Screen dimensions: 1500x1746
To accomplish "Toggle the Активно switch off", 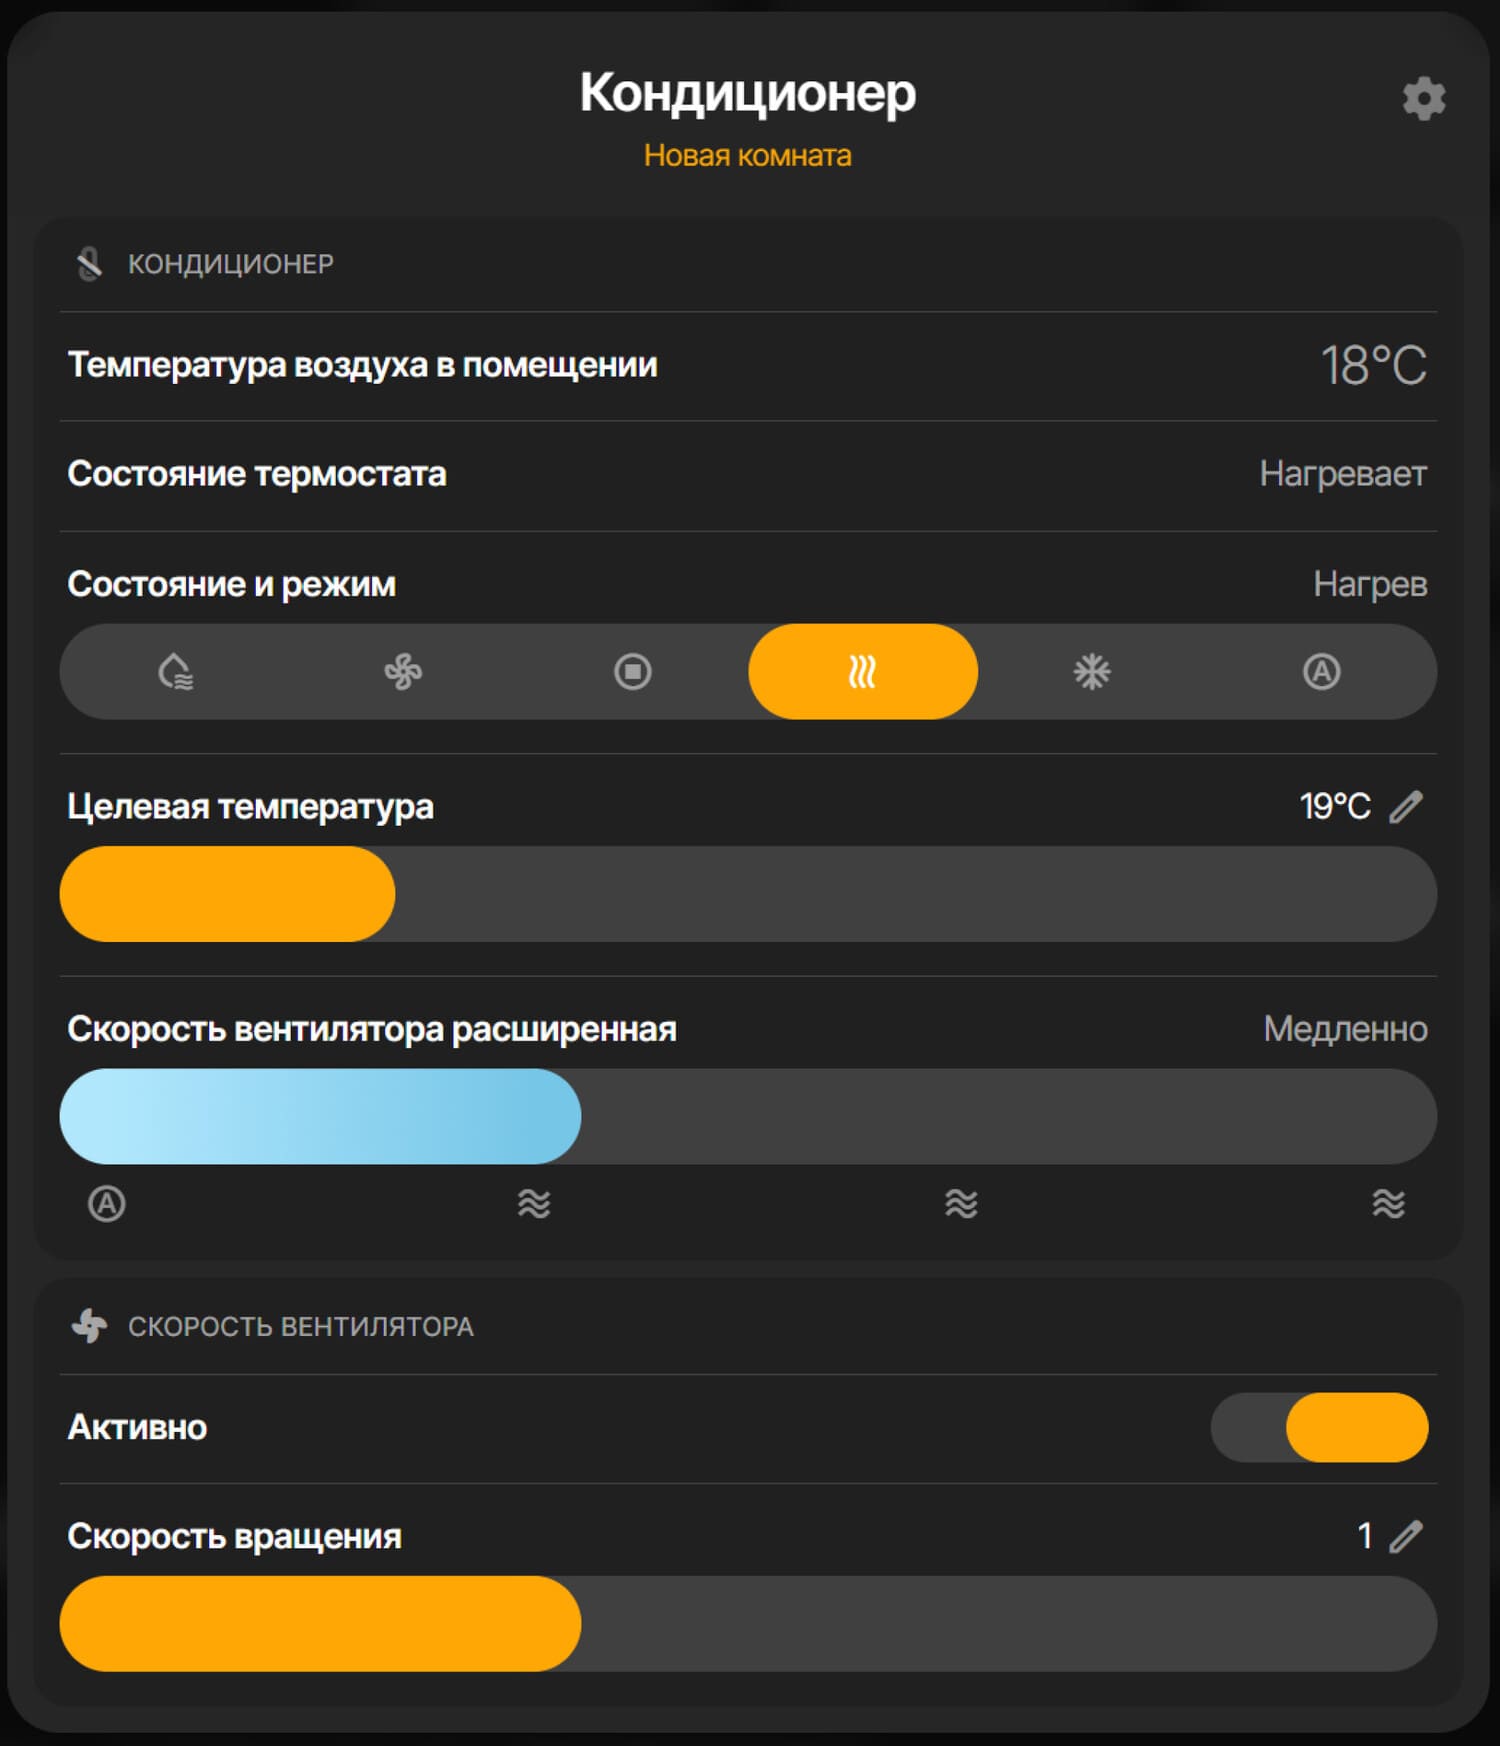I will (x=1320, y=1428).
